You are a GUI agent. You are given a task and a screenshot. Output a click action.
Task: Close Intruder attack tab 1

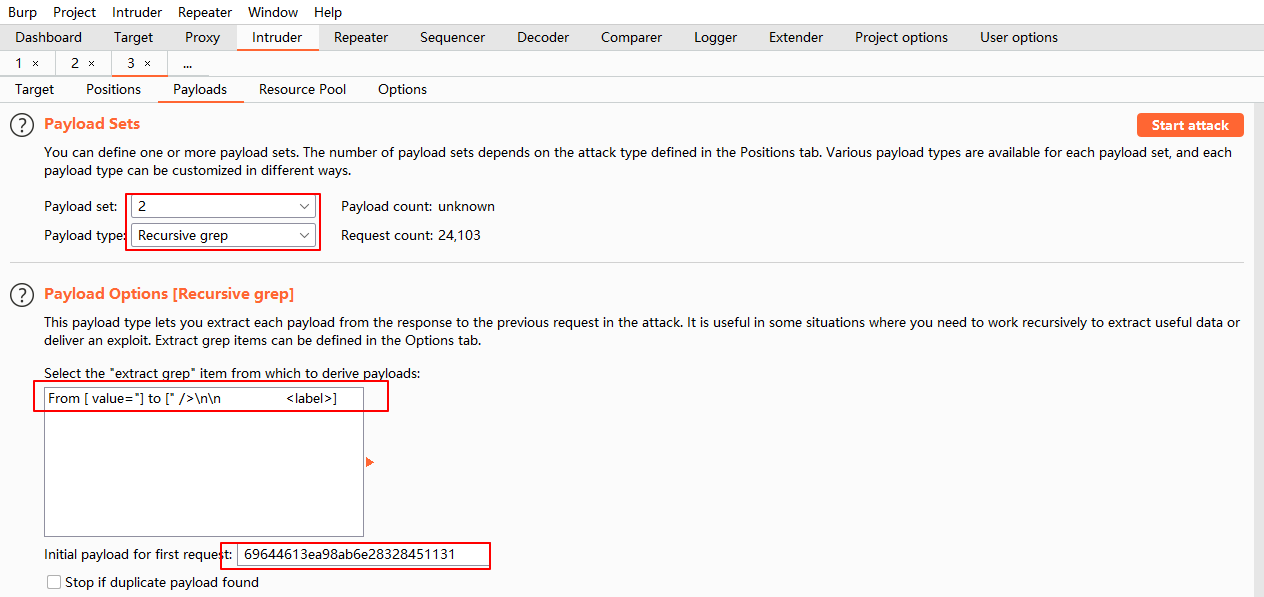pyautogui.click(x=36, y=63)
